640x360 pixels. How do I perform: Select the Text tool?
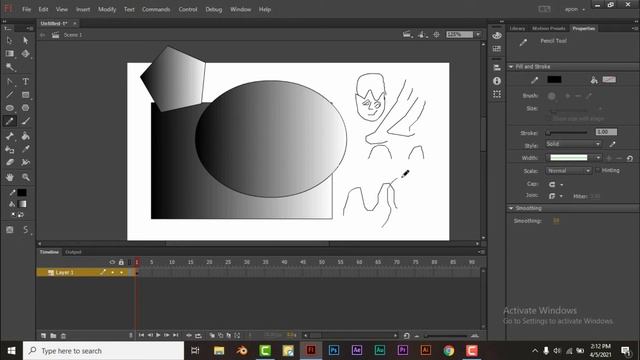pyautogui.click(x=25, y=82)
